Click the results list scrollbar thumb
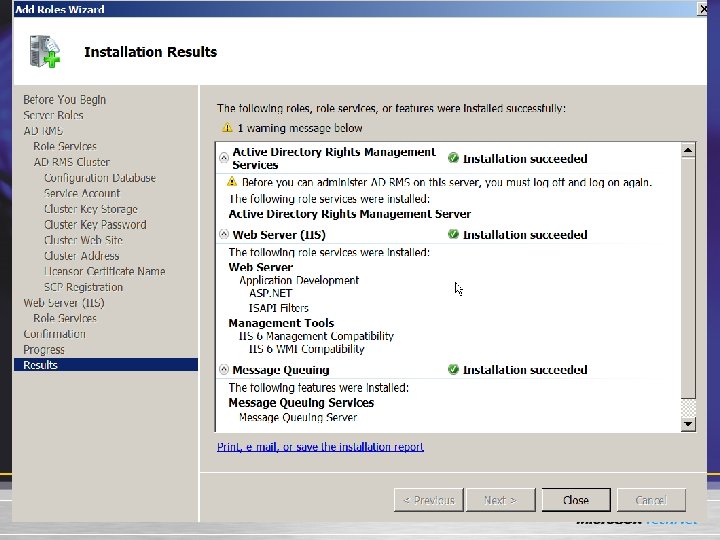 (x=688, y=278)
